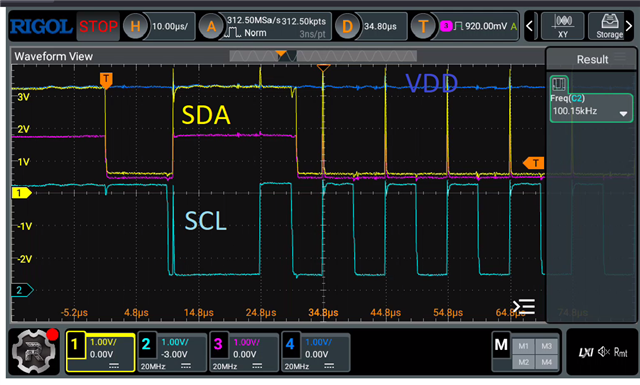Tap the 312.50MSa/s sample rate readout
The width and height of the screenshot is (640, 385).
[x=253, y=20]
